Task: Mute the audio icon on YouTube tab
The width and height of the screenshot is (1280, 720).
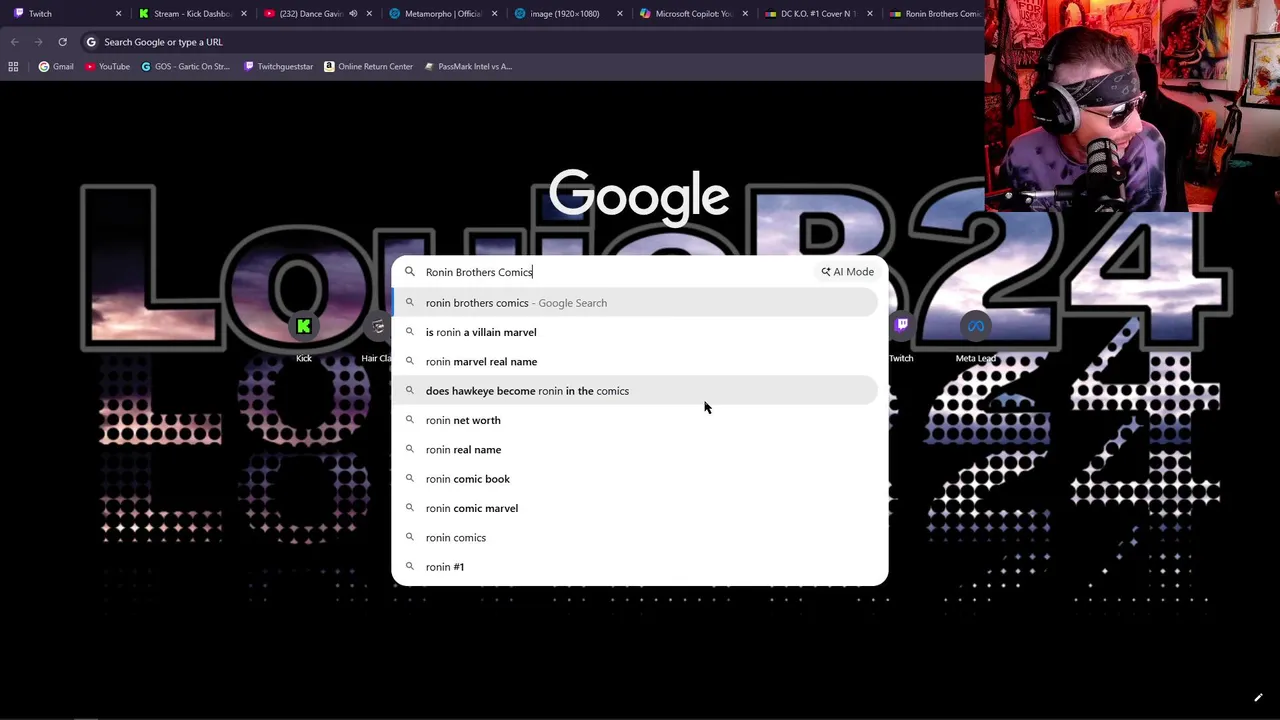Action: [353, 14]
